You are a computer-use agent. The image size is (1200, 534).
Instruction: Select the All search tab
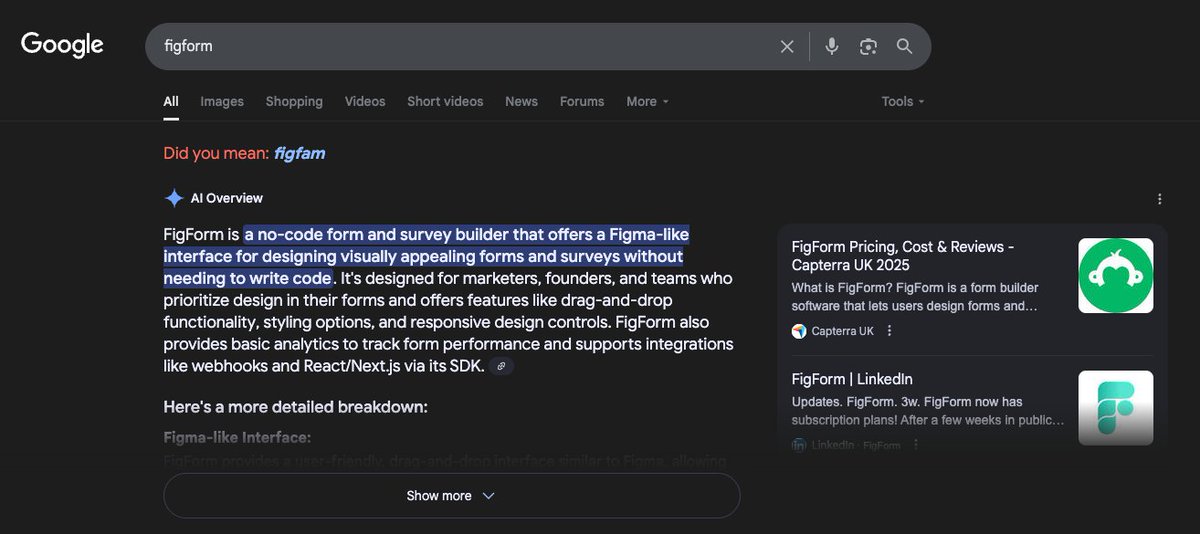[171, 101]
